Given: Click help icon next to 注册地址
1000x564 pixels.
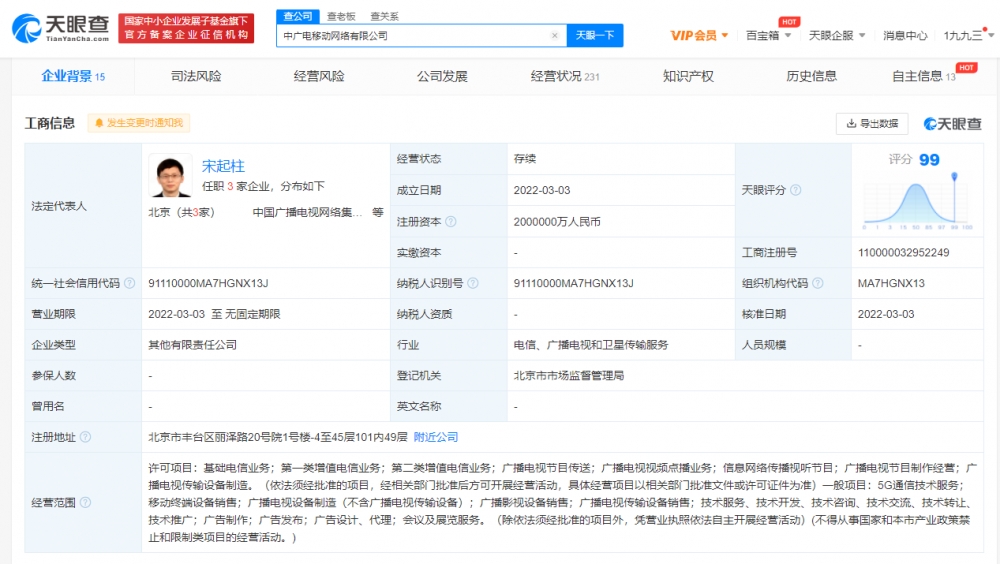Looking at the screenshot, I should (x=85, y=437).
